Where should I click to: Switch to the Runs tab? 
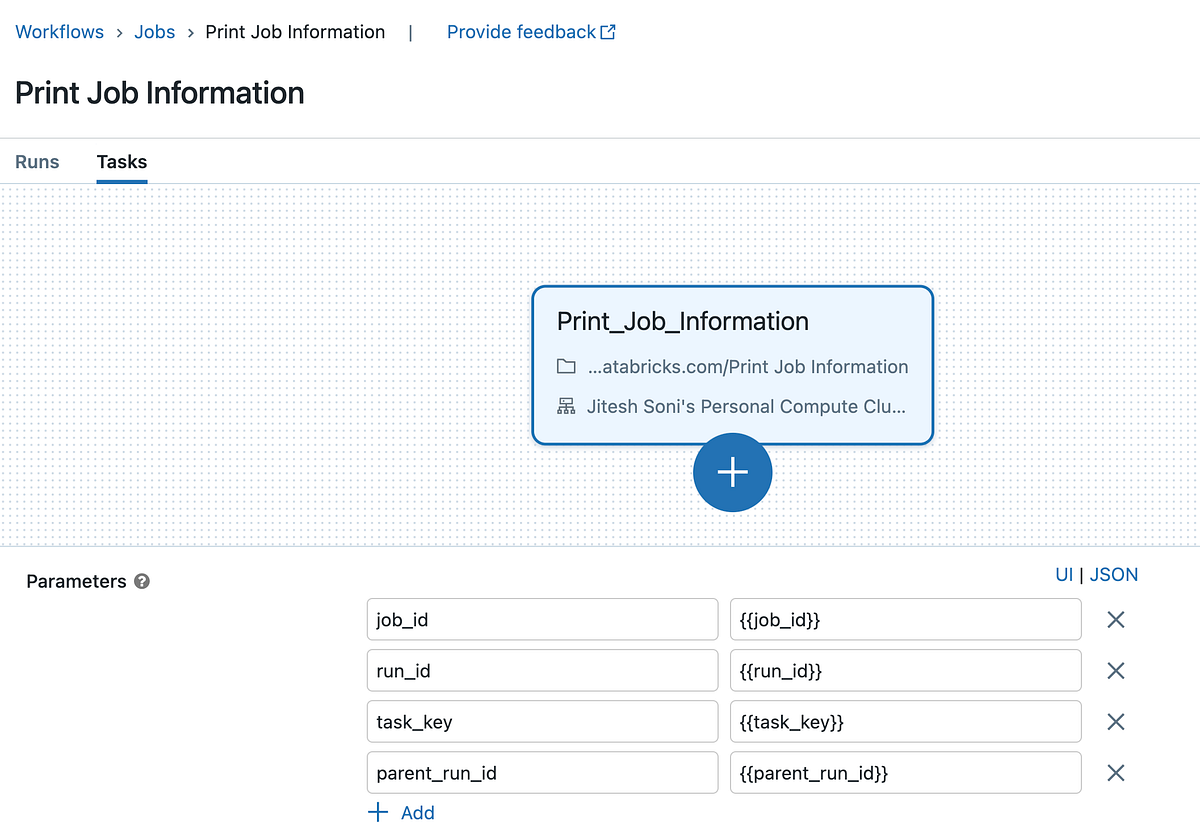coord(36,161)
